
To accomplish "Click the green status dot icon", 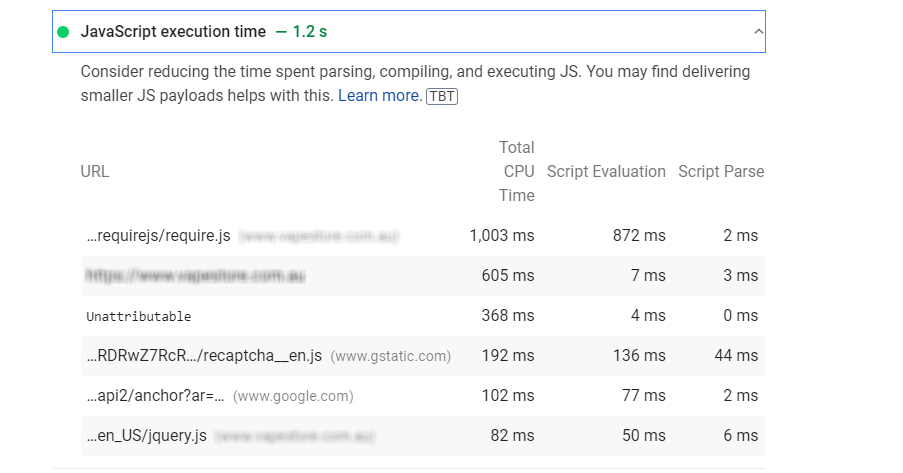I will (x=63, y=32).
